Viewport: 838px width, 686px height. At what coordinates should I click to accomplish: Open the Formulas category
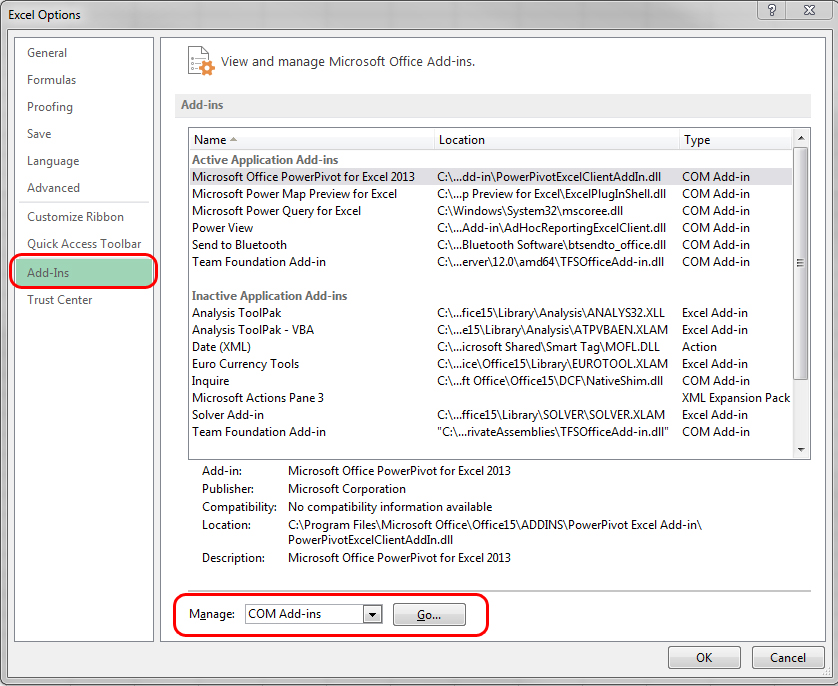[51, 80]
